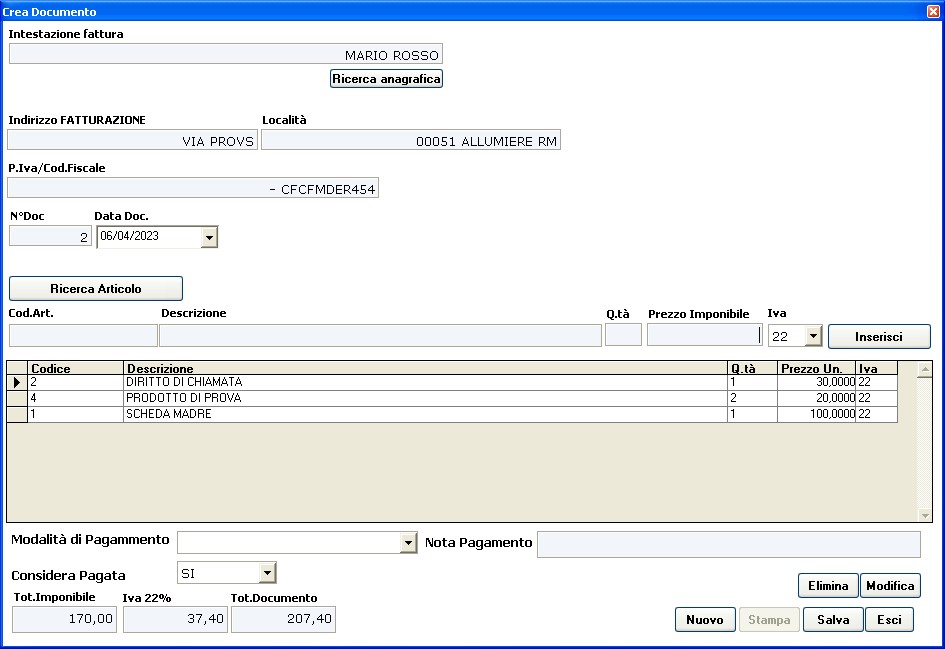Exit with the Esci button

tap(890, 619)
